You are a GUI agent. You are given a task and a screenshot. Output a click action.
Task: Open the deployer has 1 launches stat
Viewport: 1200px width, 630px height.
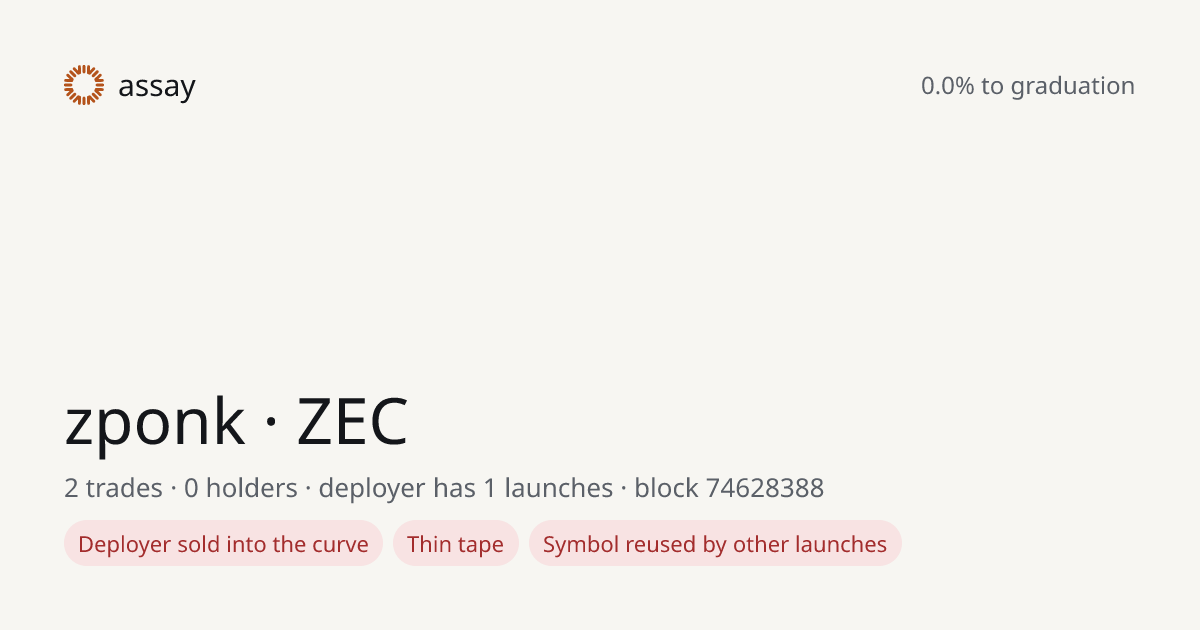click(x=466, y=488)
